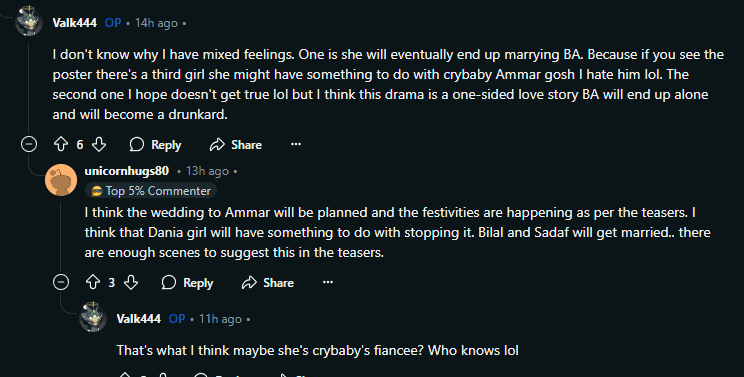Upvote unicornhugs80's wedding teaser comment
Viewport: 744px width, 377px height.
coord(93,283)
